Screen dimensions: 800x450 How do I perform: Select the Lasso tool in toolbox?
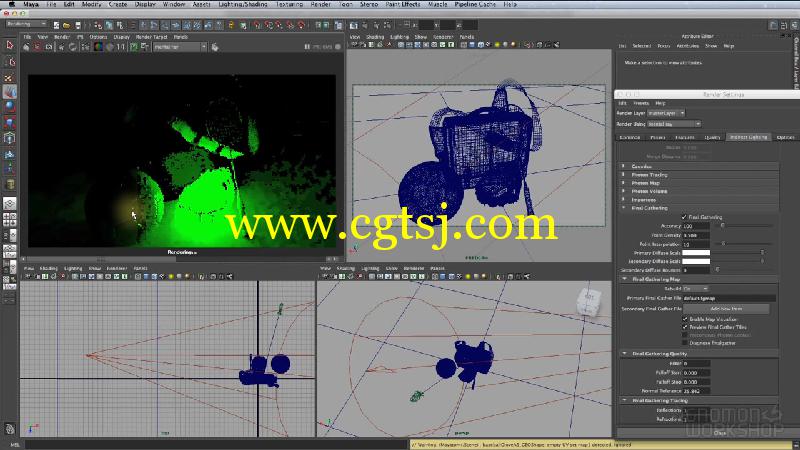tap(10, 62)
